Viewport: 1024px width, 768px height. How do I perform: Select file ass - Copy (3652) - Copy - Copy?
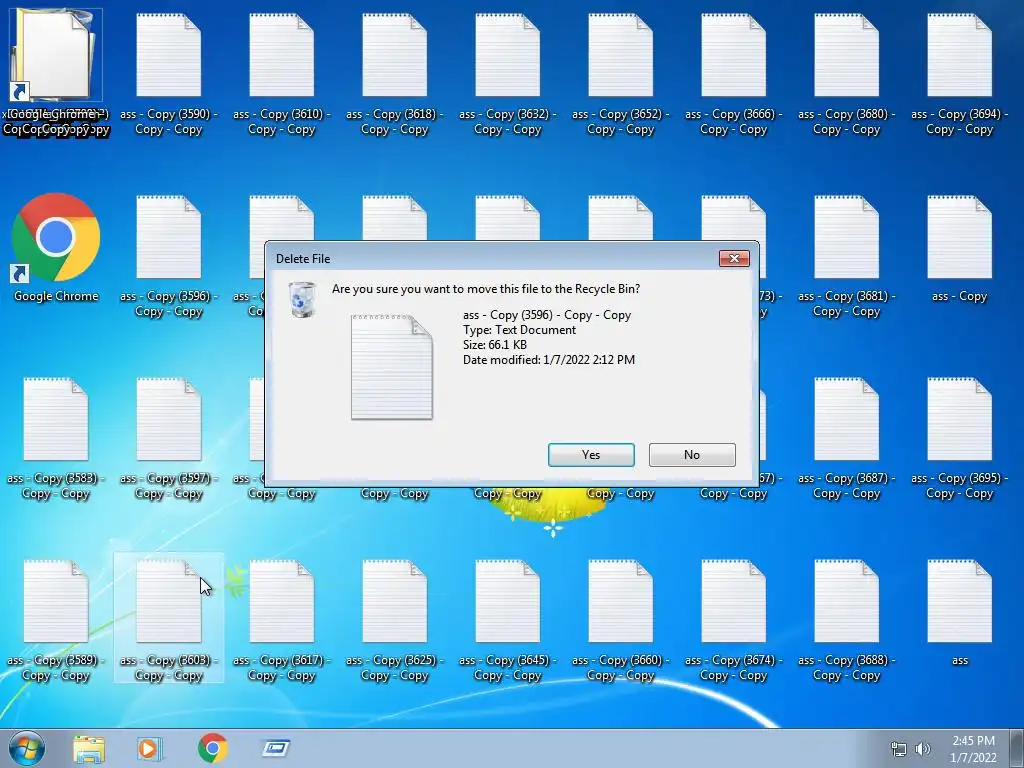(620, 73)
